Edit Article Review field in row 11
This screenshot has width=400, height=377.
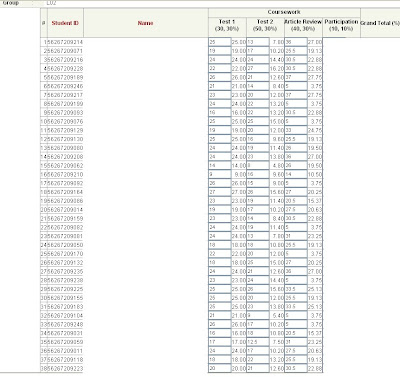click(296, 130)
